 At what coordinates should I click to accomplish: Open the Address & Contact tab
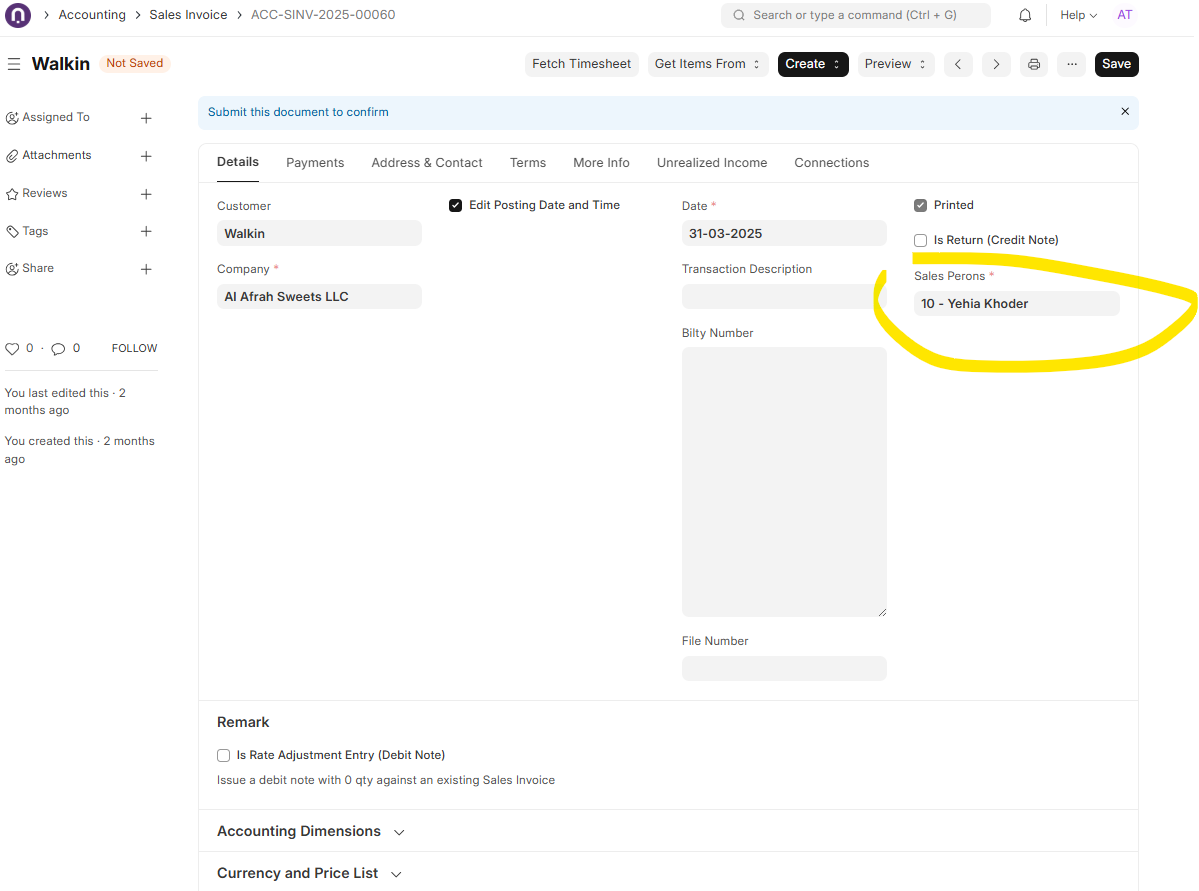(x=427, y=163)
